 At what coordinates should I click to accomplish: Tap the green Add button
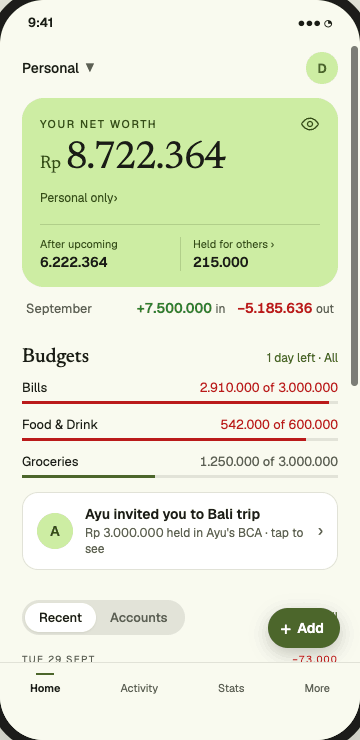coord(304,628)
